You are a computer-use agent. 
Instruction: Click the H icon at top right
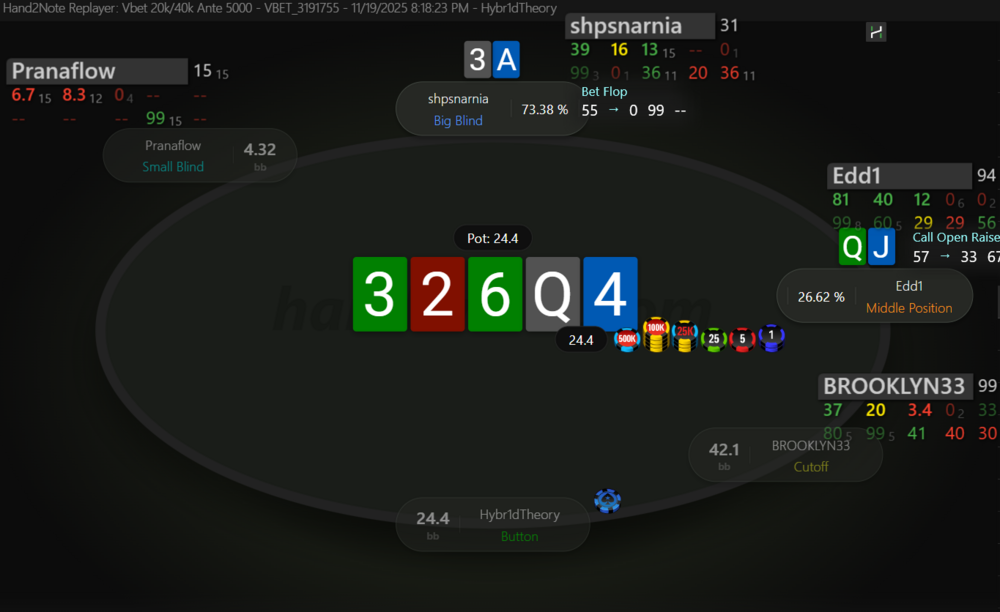876,32
